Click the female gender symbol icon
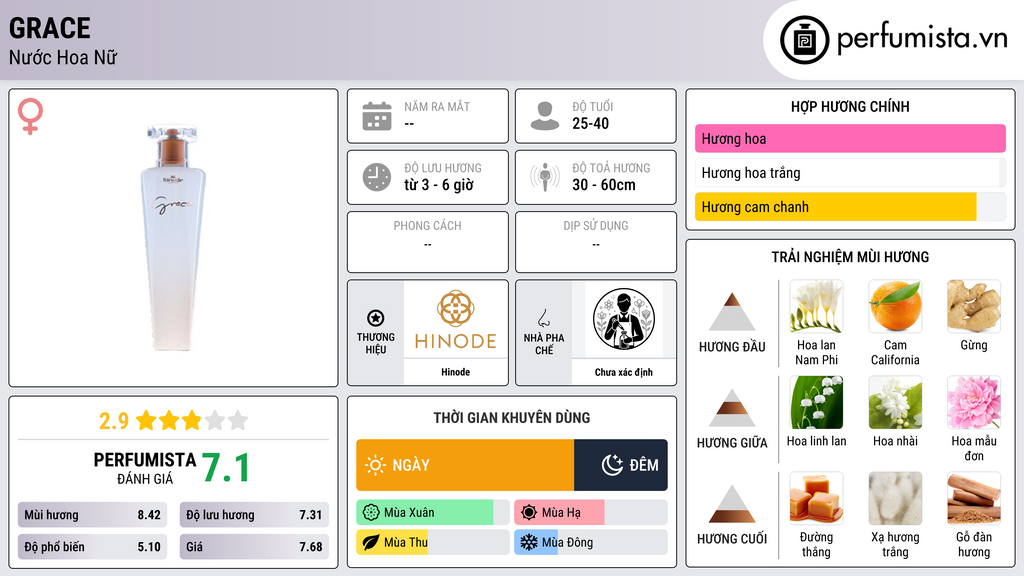This screenshot has width=1024, height=576. pyautogui.click(x=30, y=116)
